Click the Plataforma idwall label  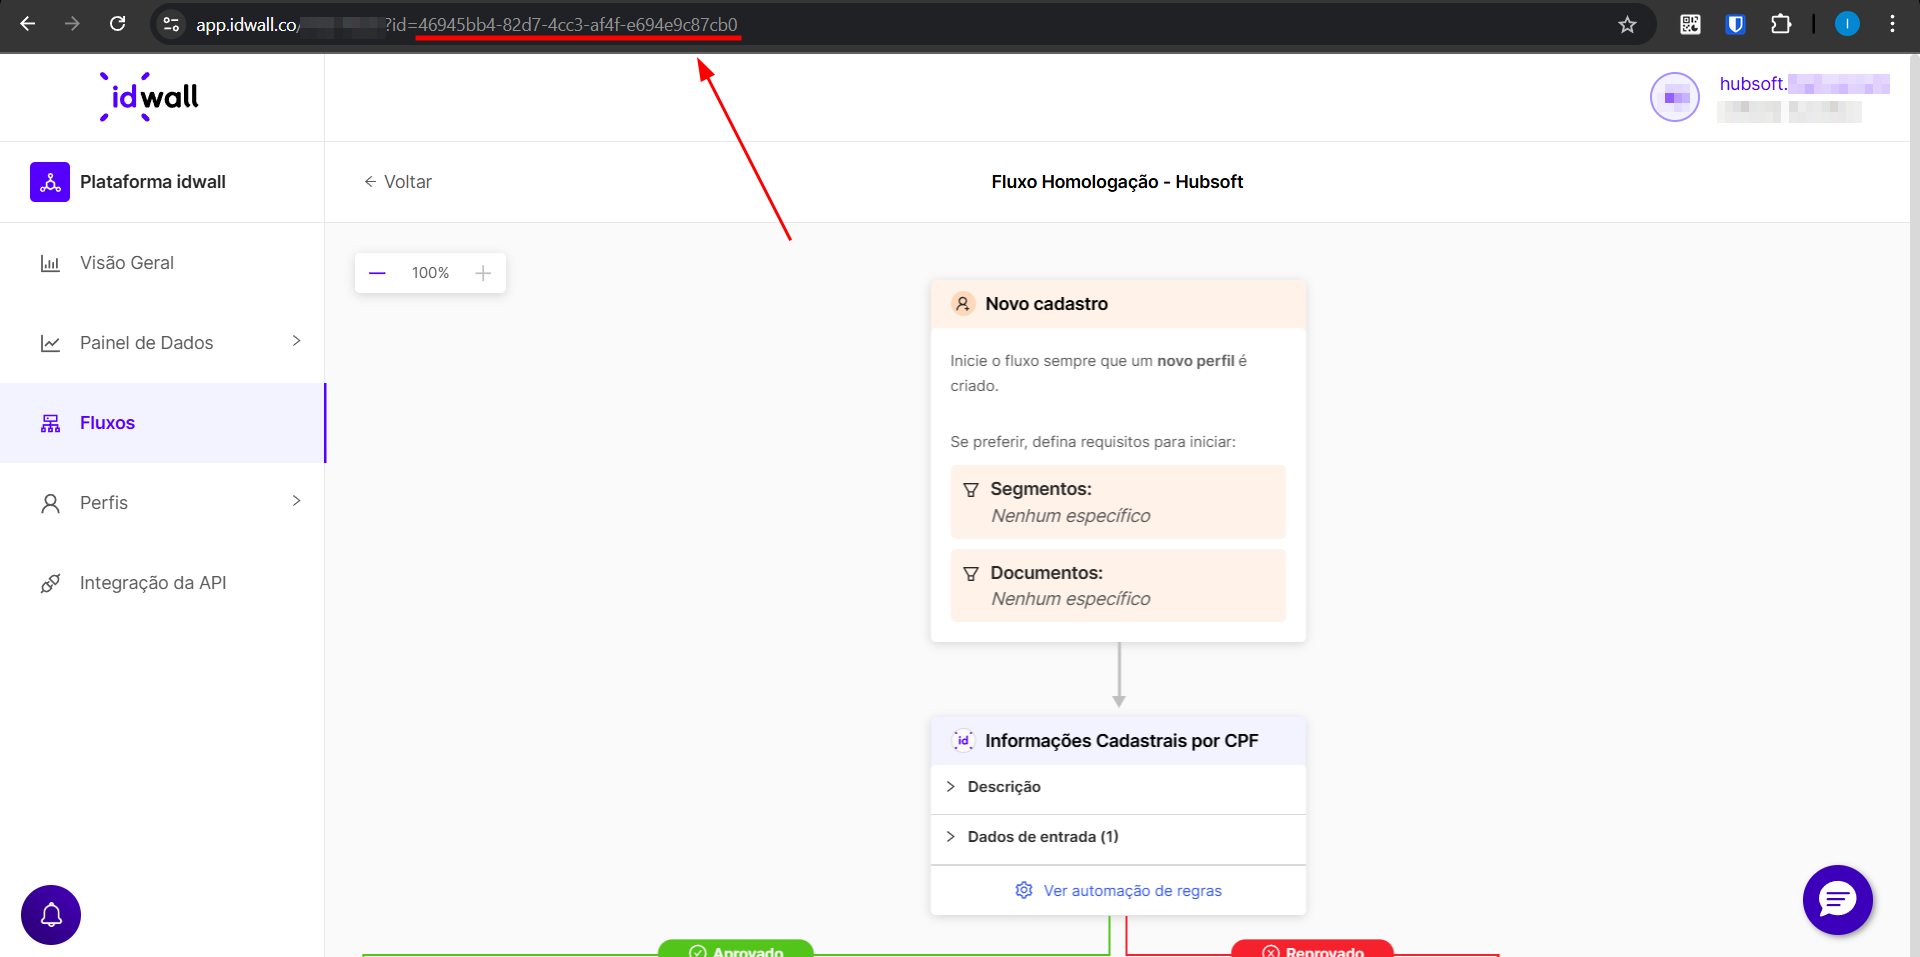point(153,182)
